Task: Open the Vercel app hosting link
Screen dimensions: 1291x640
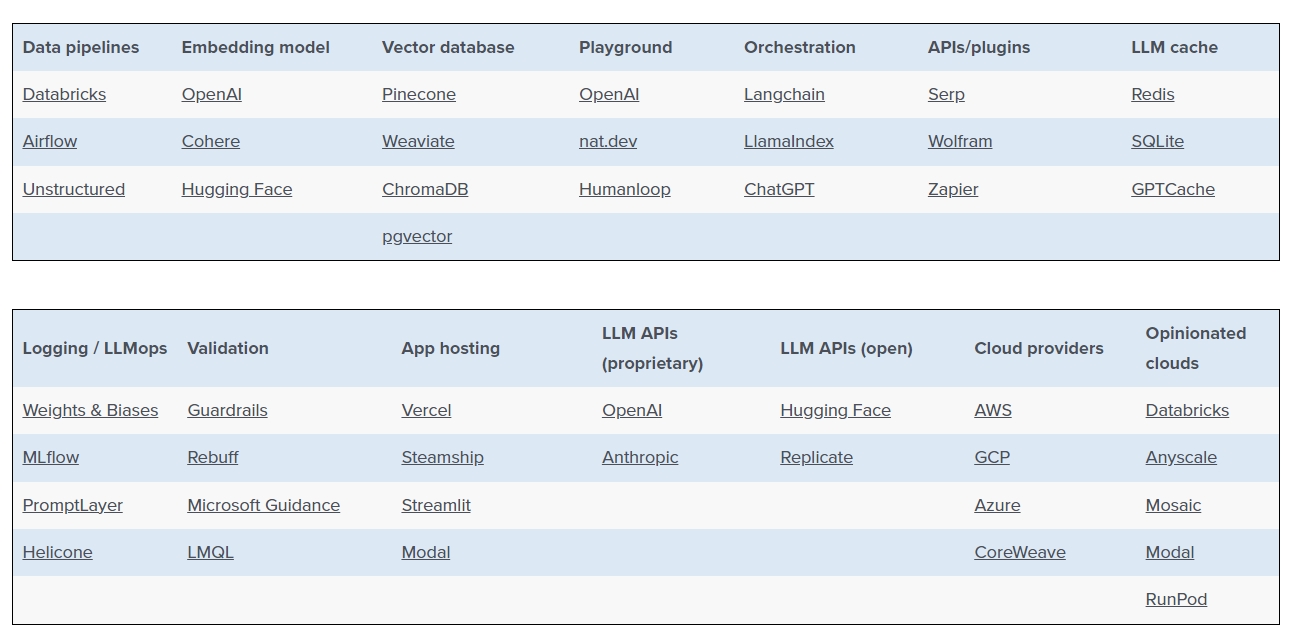Action: coord(426,410)
